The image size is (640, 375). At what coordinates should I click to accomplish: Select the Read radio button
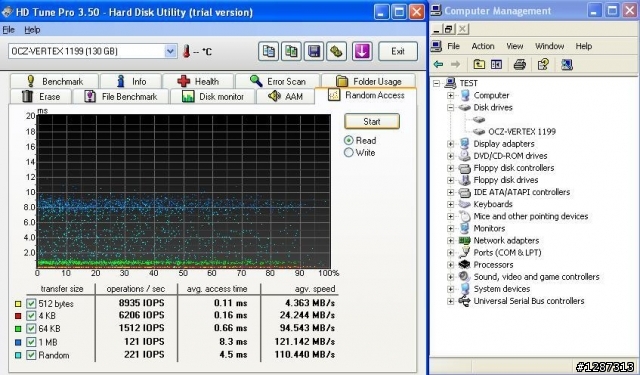349,140
